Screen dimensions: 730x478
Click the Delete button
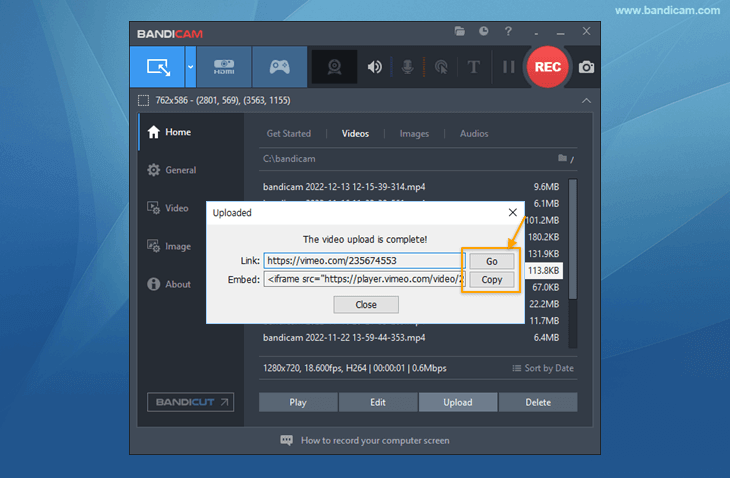click(x=538, y=402)
